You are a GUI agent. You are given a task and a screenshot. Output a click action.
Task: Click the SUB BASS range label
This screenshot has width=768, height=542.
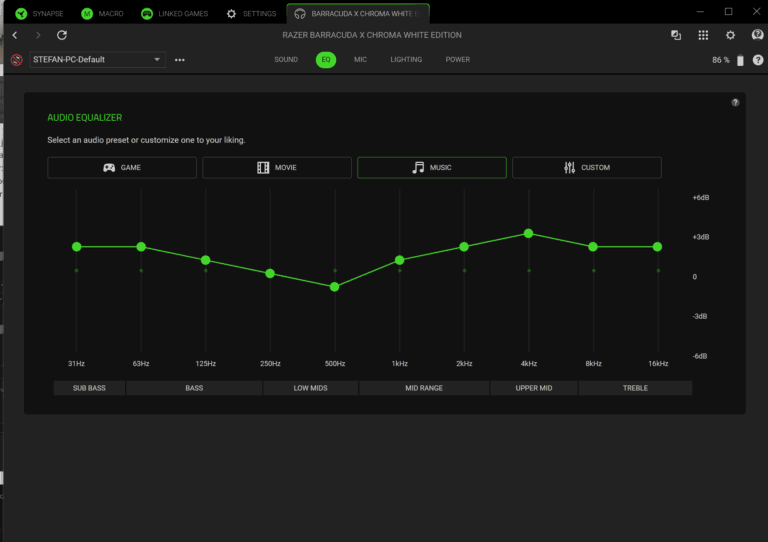pyautogui.click(x=89, y=388)
